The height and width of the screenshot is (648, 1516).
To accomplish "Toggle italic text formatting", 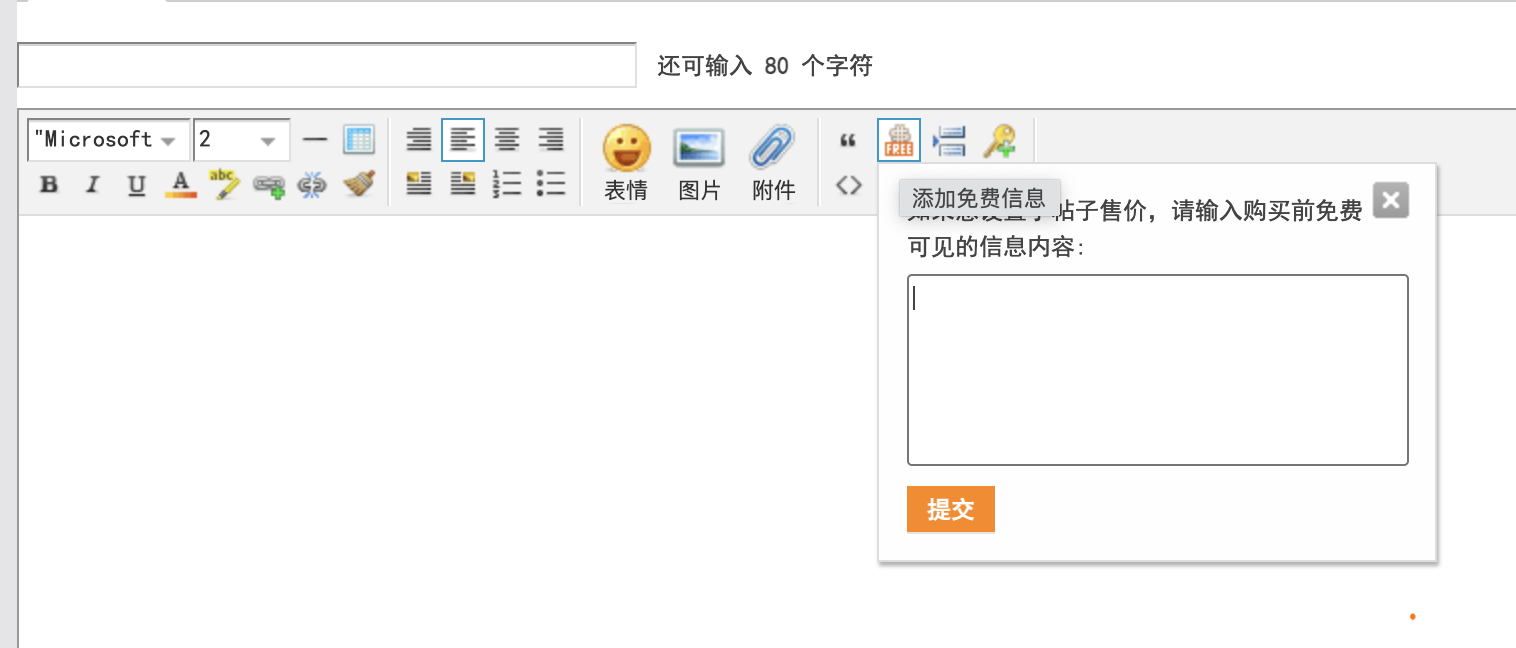I will [x=92, y=184].
